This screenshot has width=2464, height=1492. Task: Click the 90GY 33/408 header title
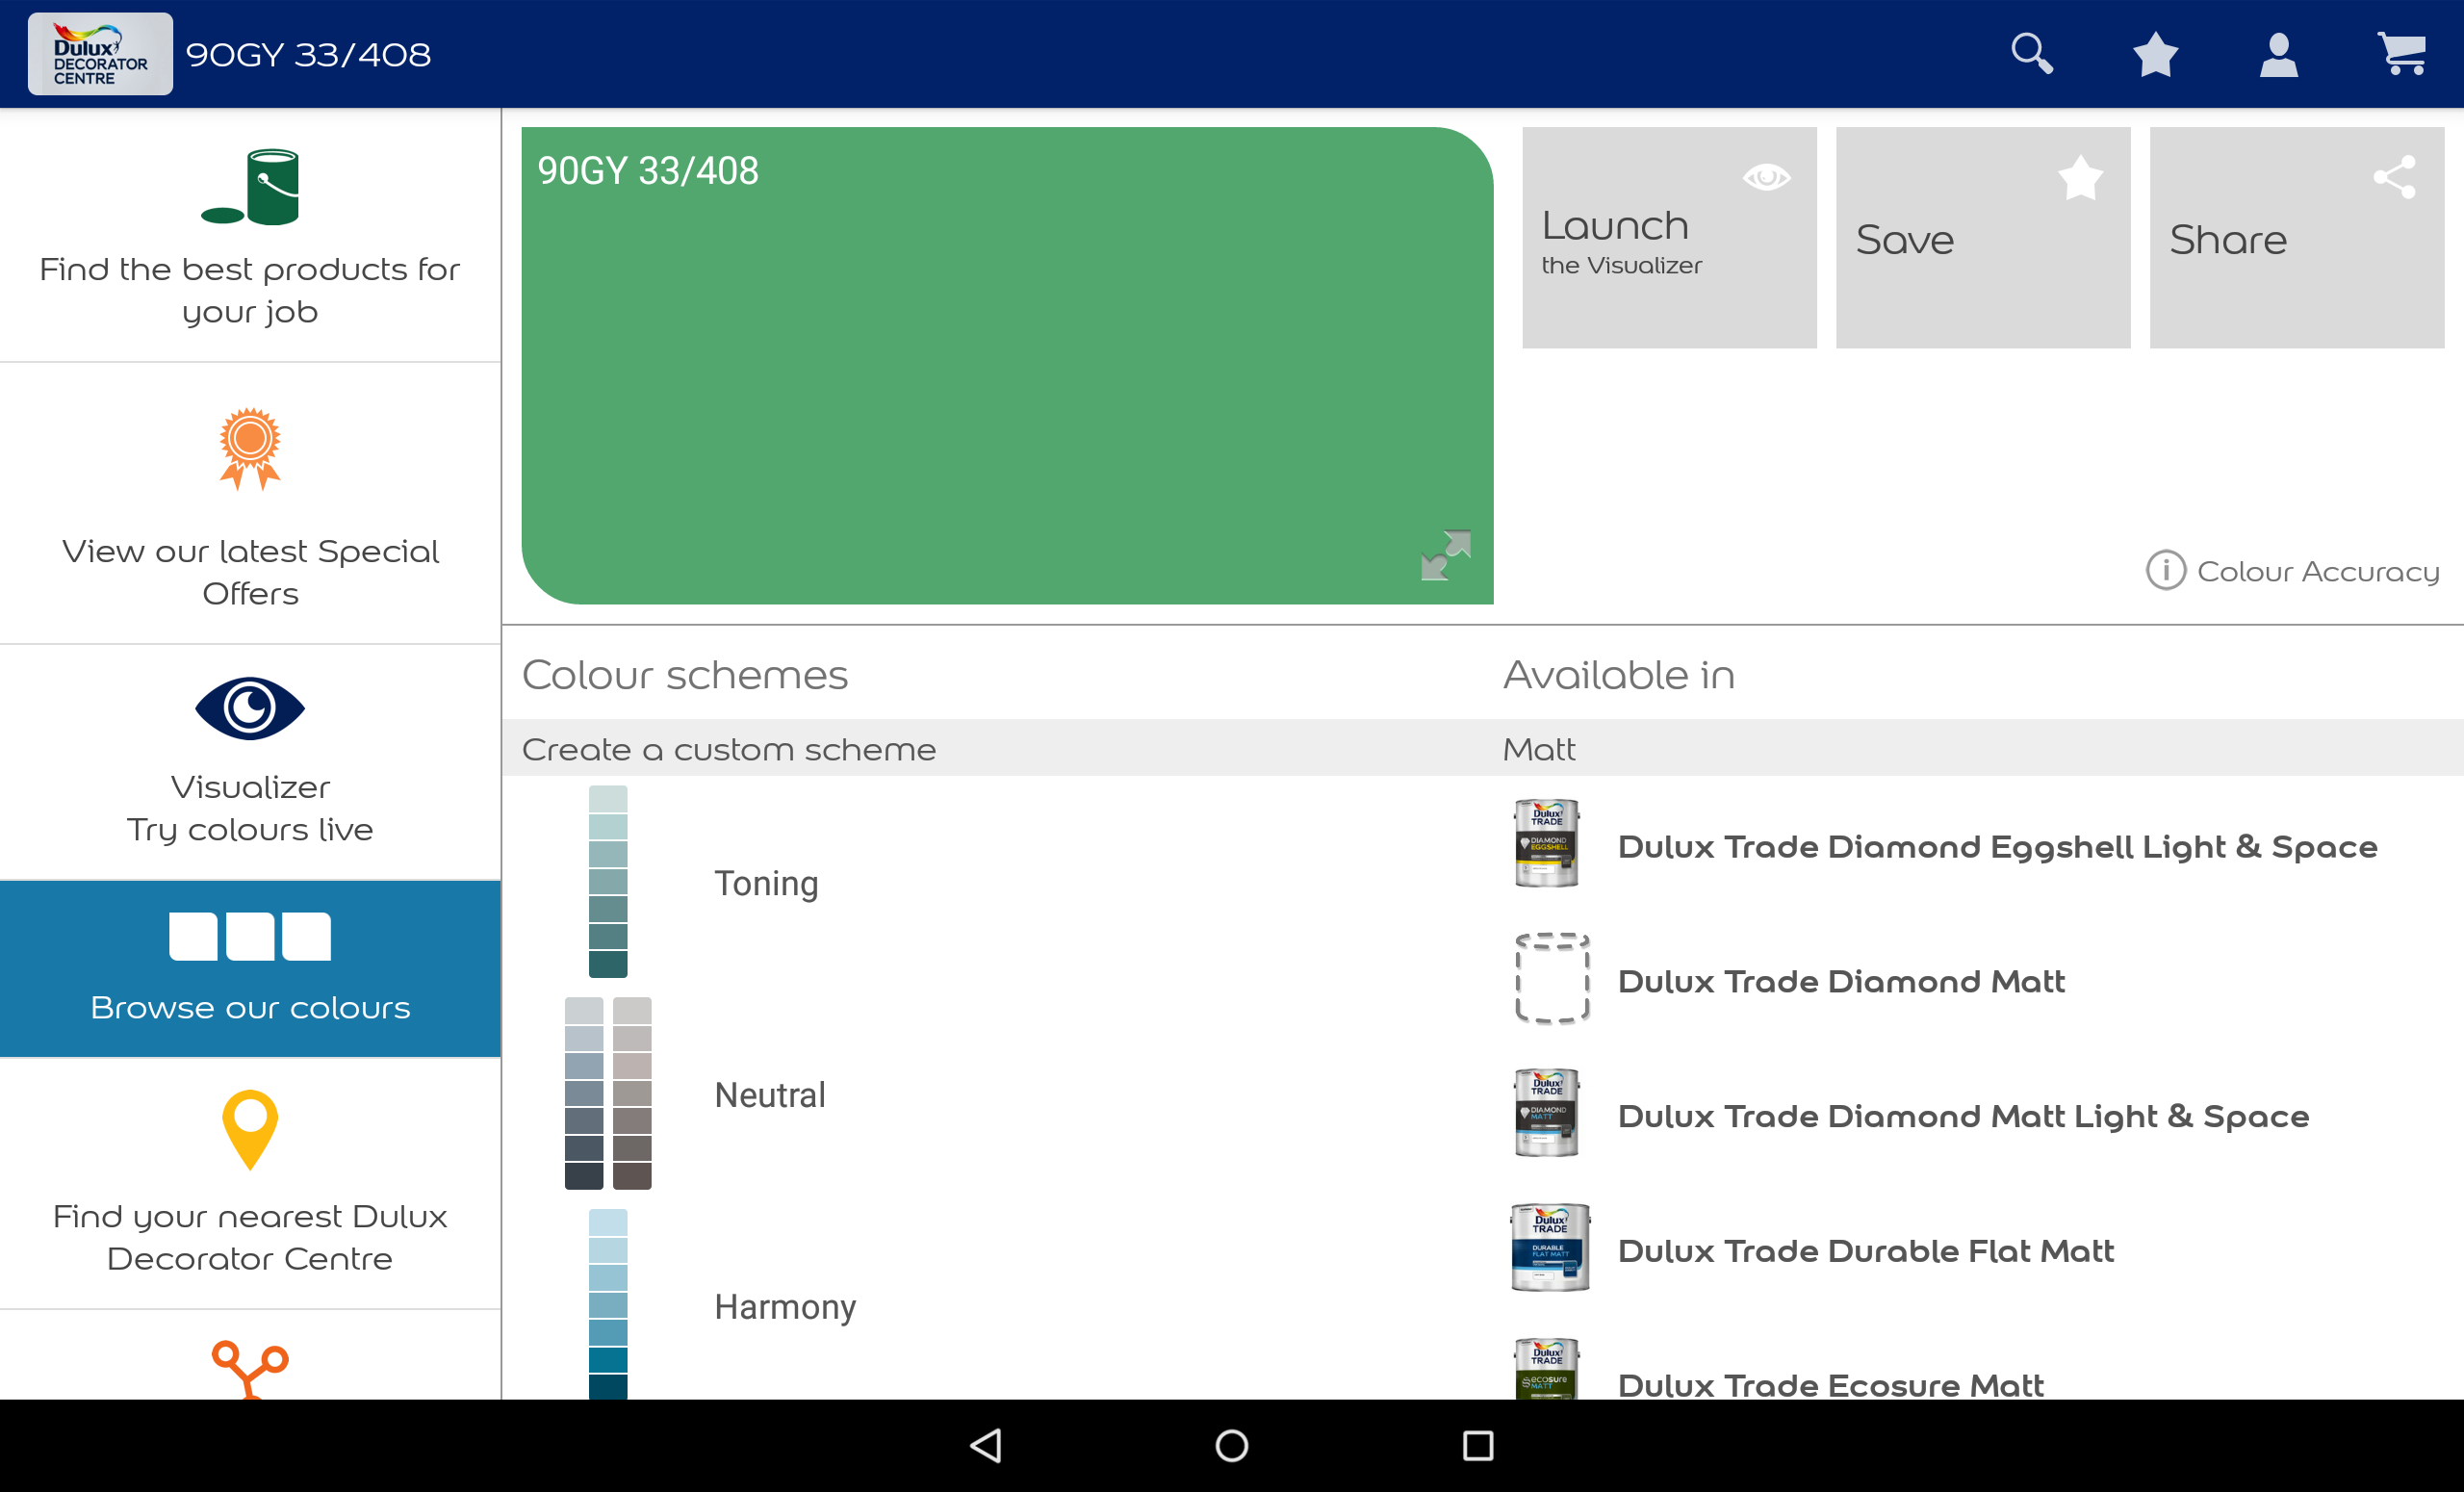point(308,54)
